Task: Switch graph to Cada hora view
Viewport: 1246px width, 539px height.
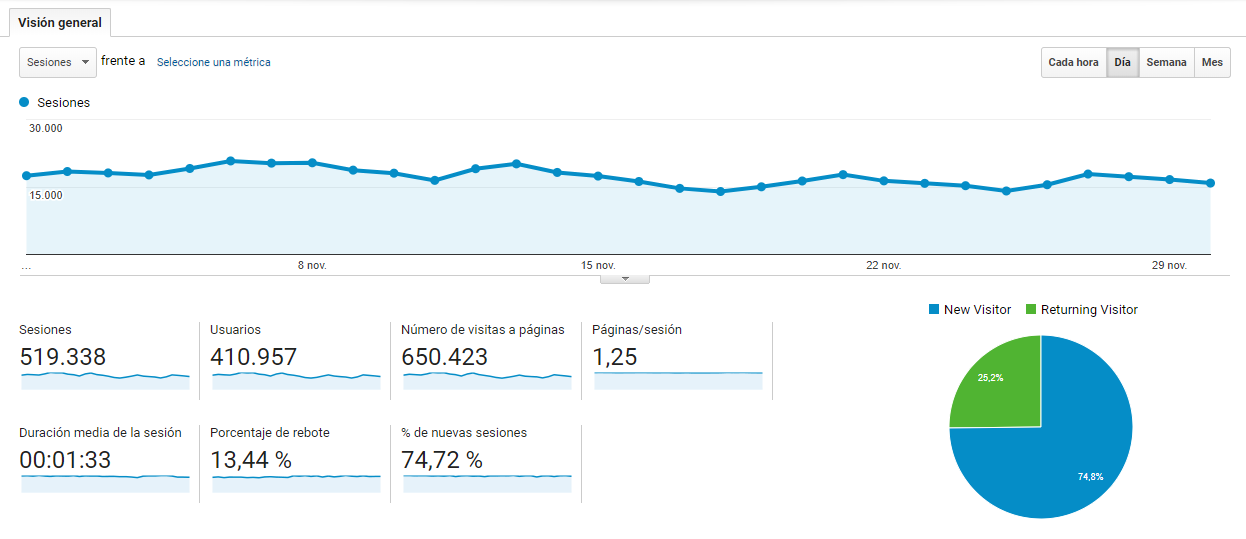Action: point(1073,62)
